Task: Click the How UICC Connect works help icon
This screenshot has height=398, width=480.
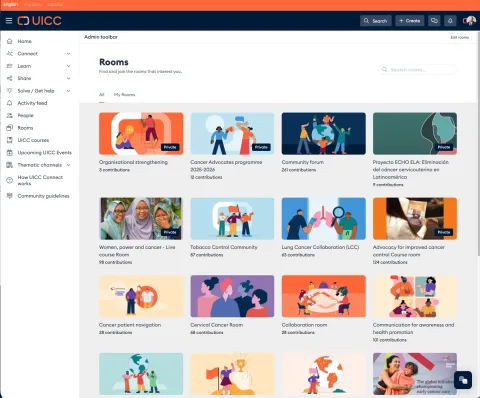Action: pos(10,180)
